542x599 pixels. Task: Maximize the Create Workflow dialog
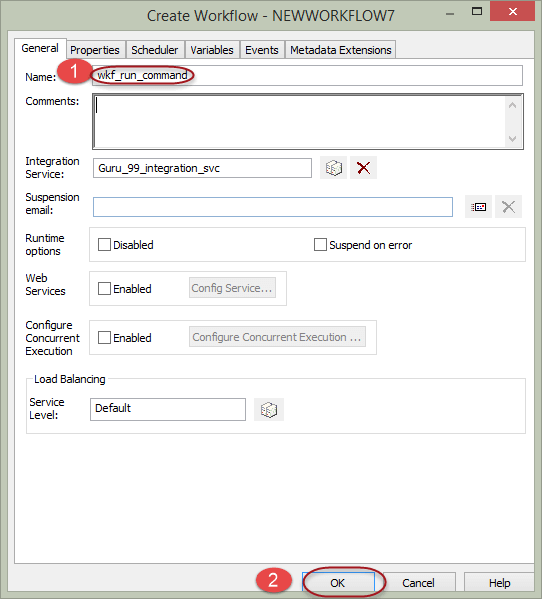(477, 11)
